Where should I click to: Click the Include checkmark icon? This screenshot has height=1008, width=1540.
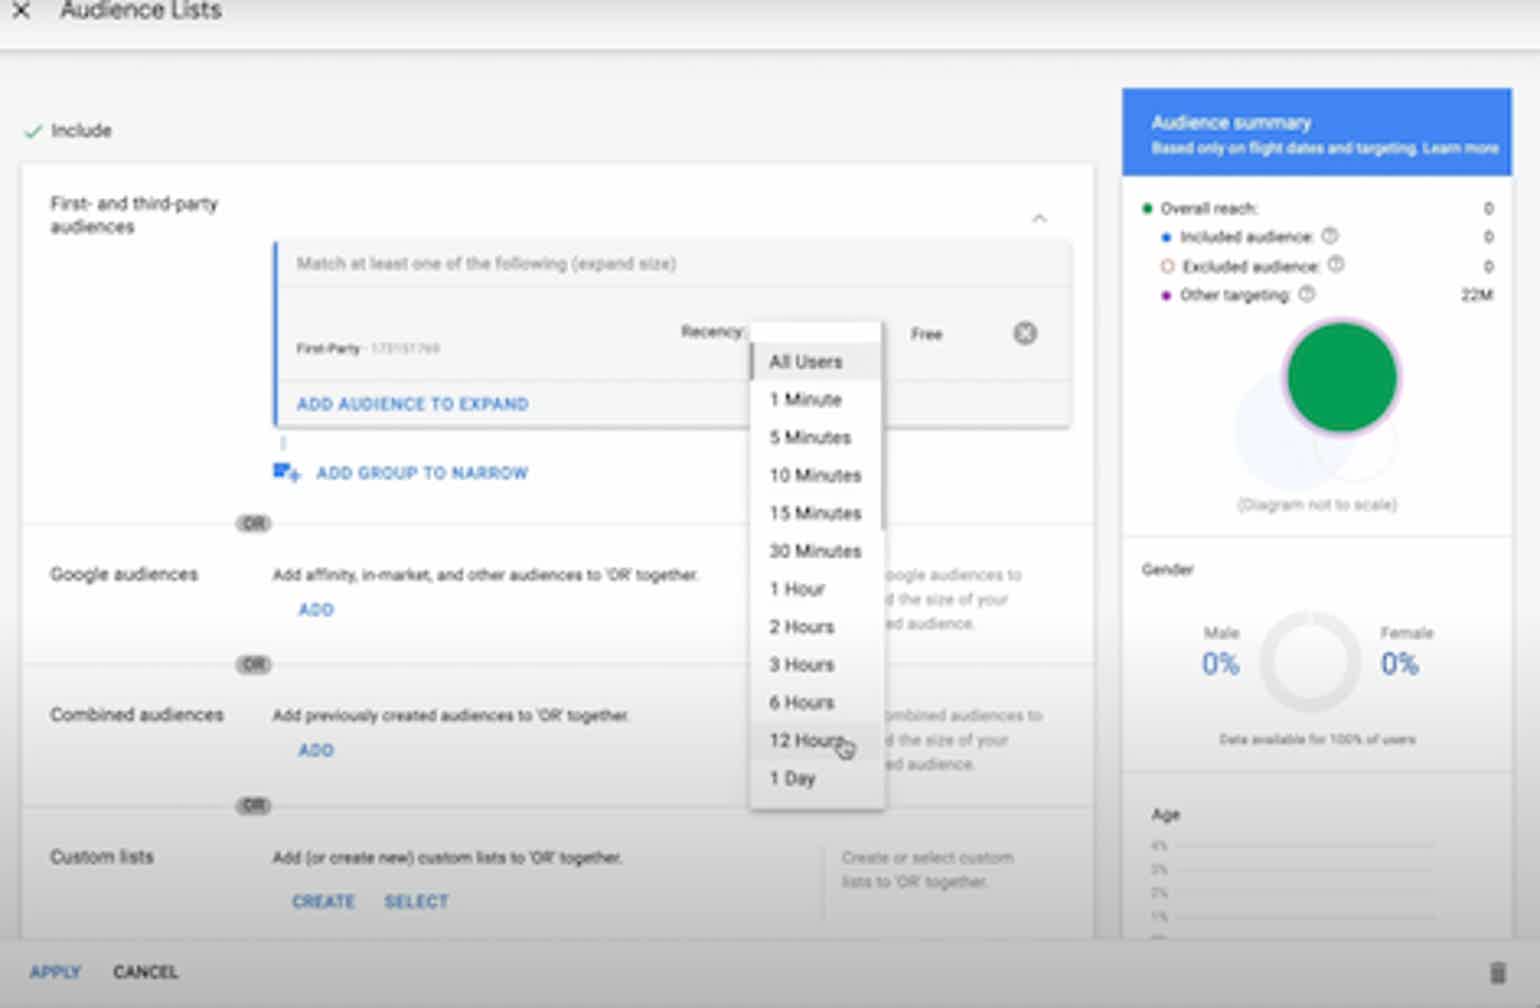click(33, 130)
